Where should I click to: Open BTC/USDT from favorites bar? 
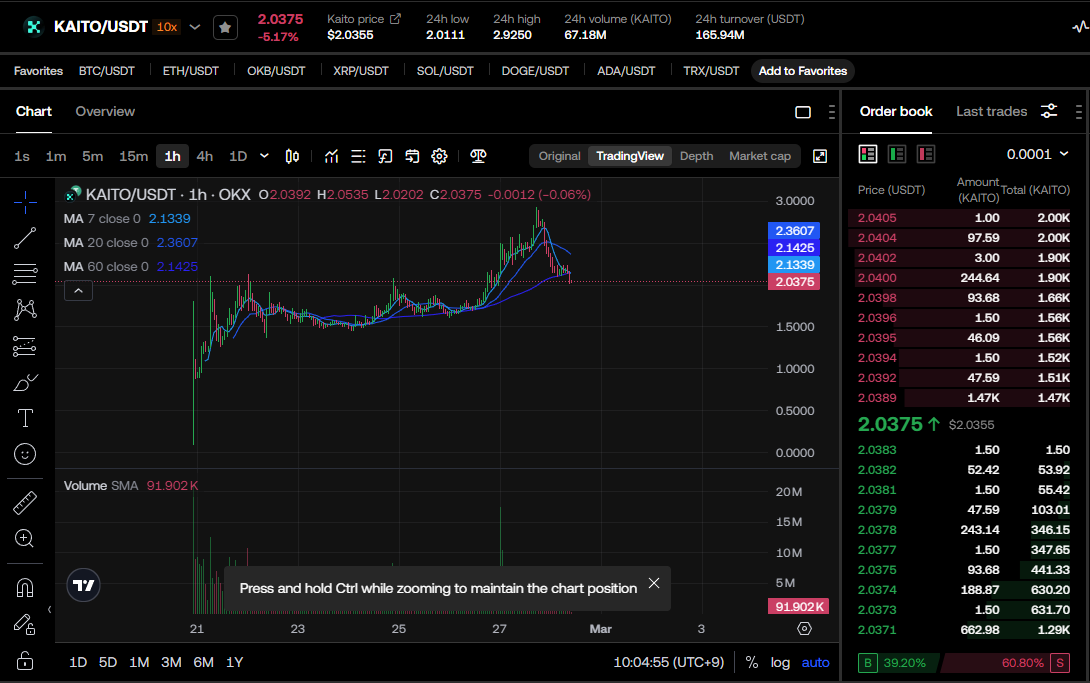[x=106, y=71]
